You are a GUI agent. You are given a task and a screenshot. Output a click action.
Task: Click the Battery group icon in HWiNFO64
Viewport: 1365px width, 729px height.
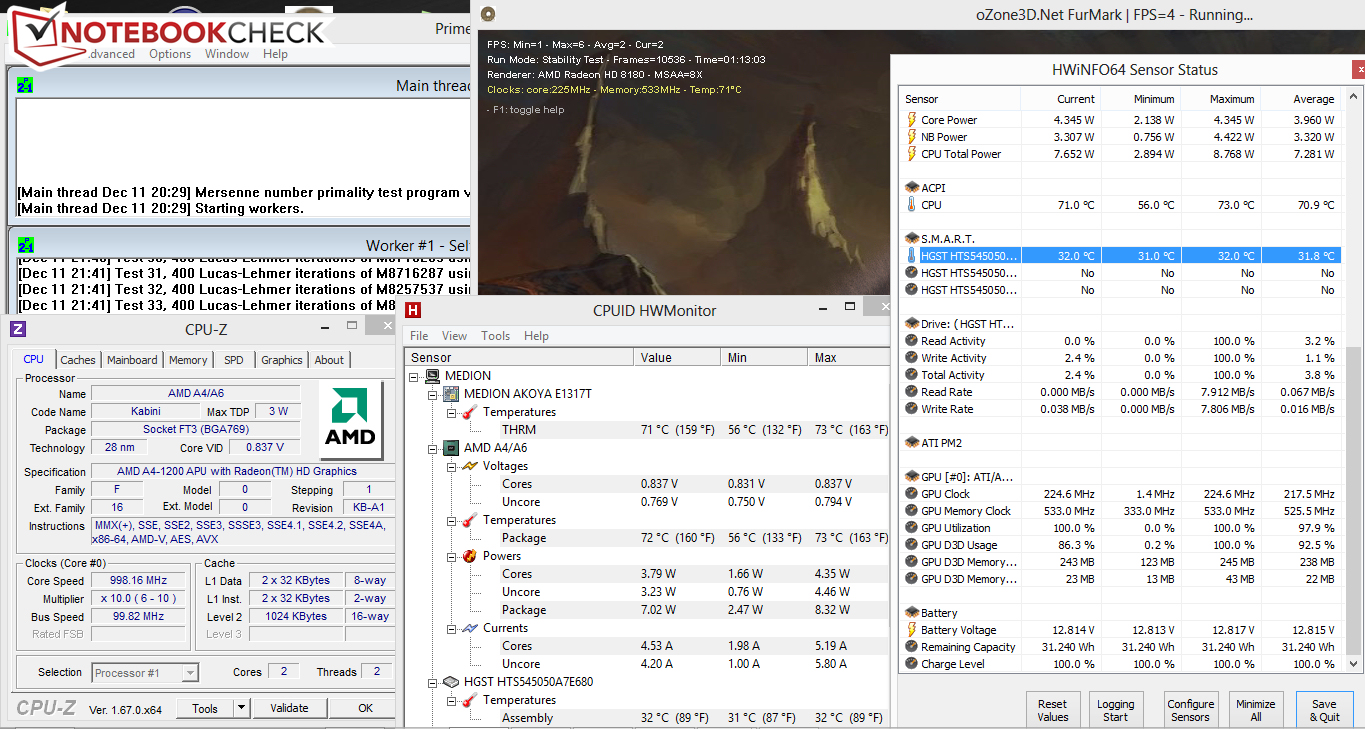(x=911, y=613)
